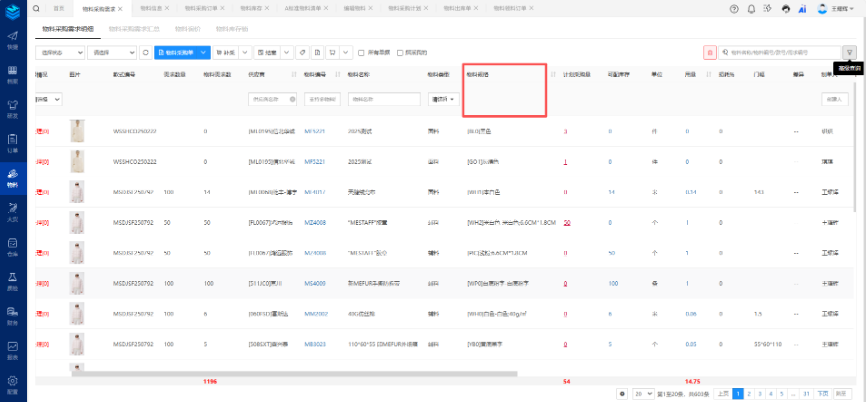Screen dimensions: 867x402
Task: Open the advanced filter funnel icon
Action: pos(849,52)
